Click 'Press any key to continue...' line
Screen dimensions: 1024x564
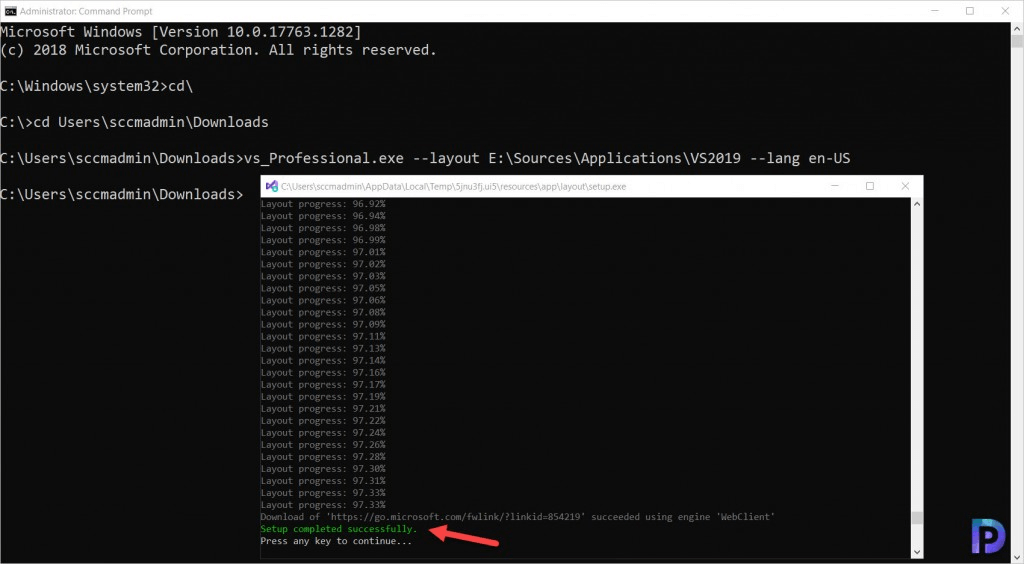click(336, 541)
